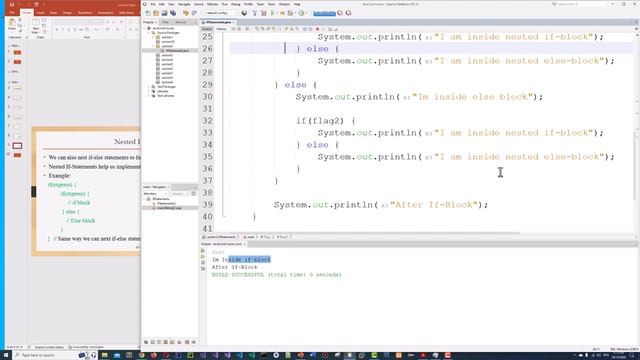Click the Windows Start button
Image resolution: width=640 pixels, height=360 pixels.
pos(6,356)
